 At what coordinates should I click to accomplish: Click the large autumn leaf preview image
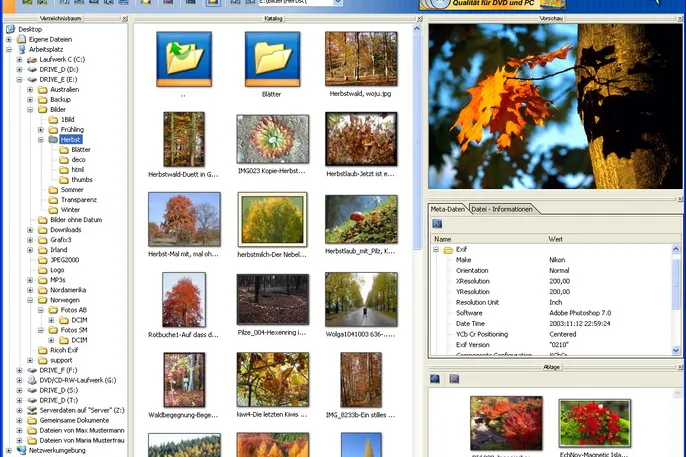[555, 106]
